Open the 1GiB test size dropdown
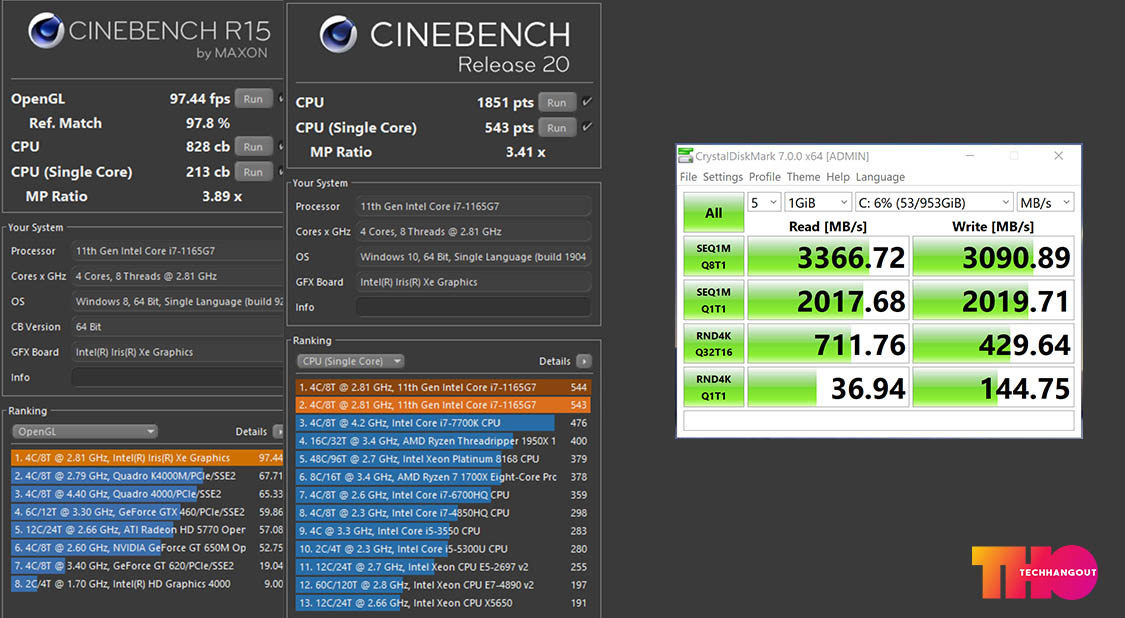The width and height of the screenshot is (1125, 618). click(x=817, y=203)
